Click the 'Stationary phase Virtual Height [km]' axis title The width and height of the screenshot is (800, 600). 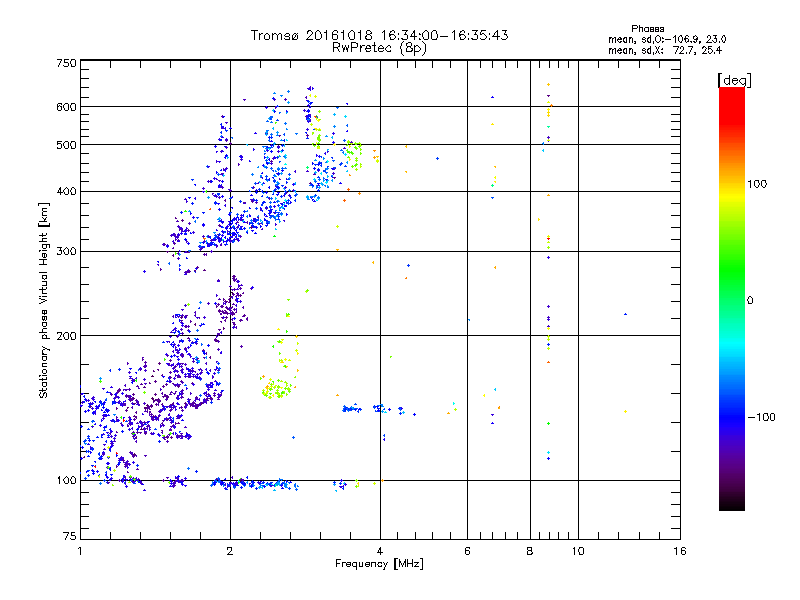pos(44,300)
